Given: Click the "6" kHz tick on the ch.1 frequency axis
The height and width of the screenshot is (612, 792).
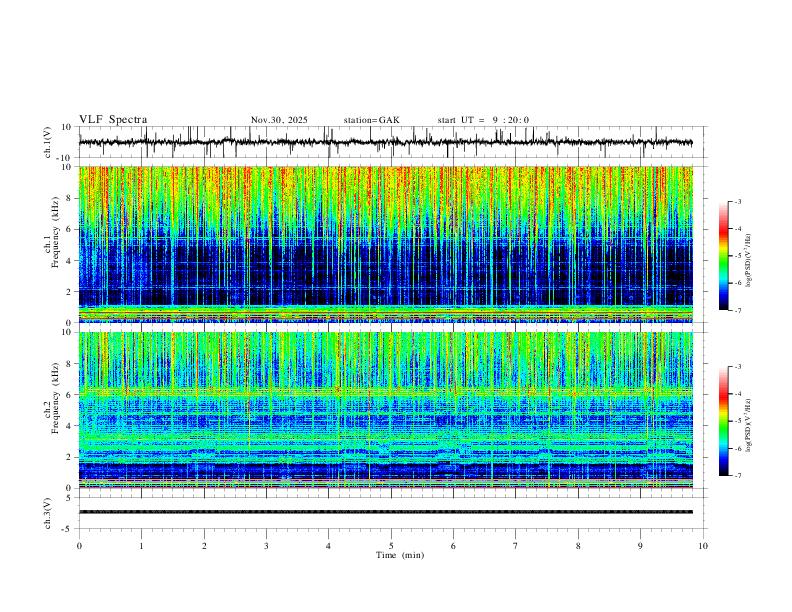Looking at the screenshot, I should [69, 229].
